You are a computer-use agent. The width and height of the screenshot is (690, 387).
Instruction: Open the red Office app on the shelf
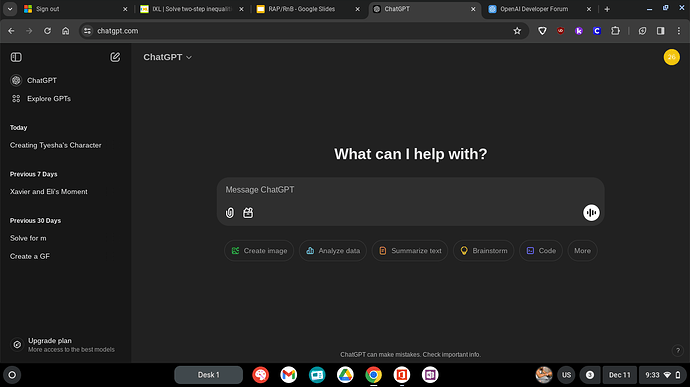[x=401, y=375]
